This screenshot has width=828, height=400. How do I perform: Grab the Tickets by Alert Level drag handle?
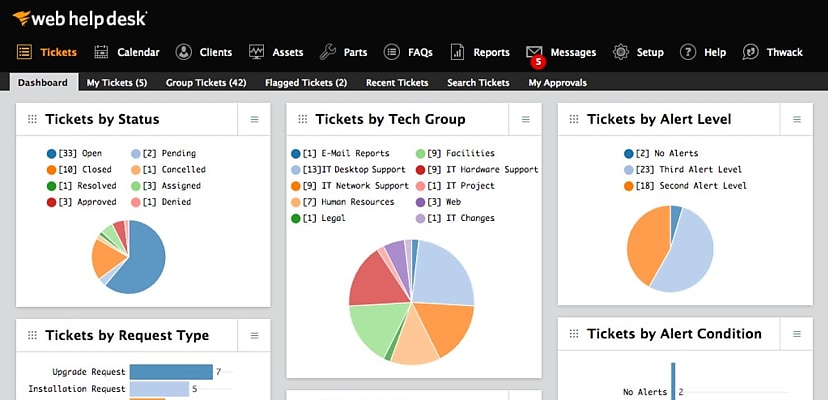tap(574, 119)
